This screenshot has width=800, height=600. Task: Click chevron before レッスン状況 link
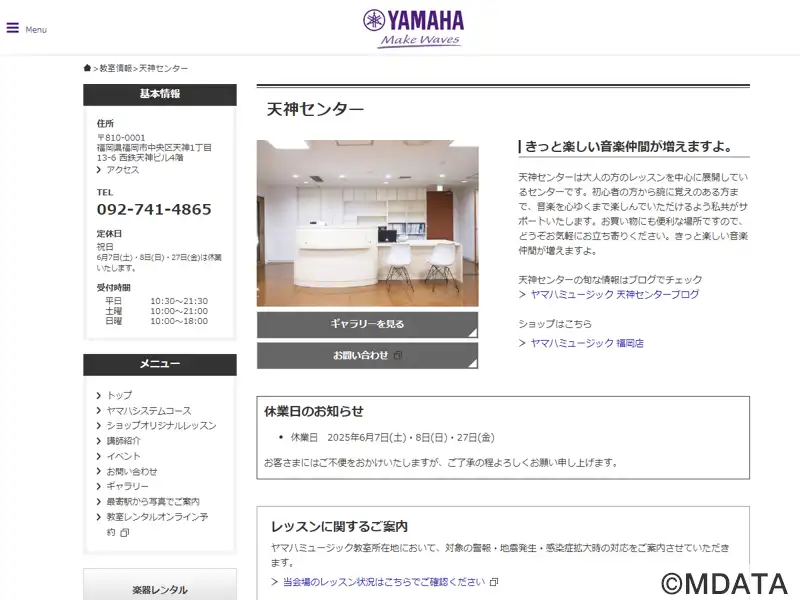coord(274,582)
